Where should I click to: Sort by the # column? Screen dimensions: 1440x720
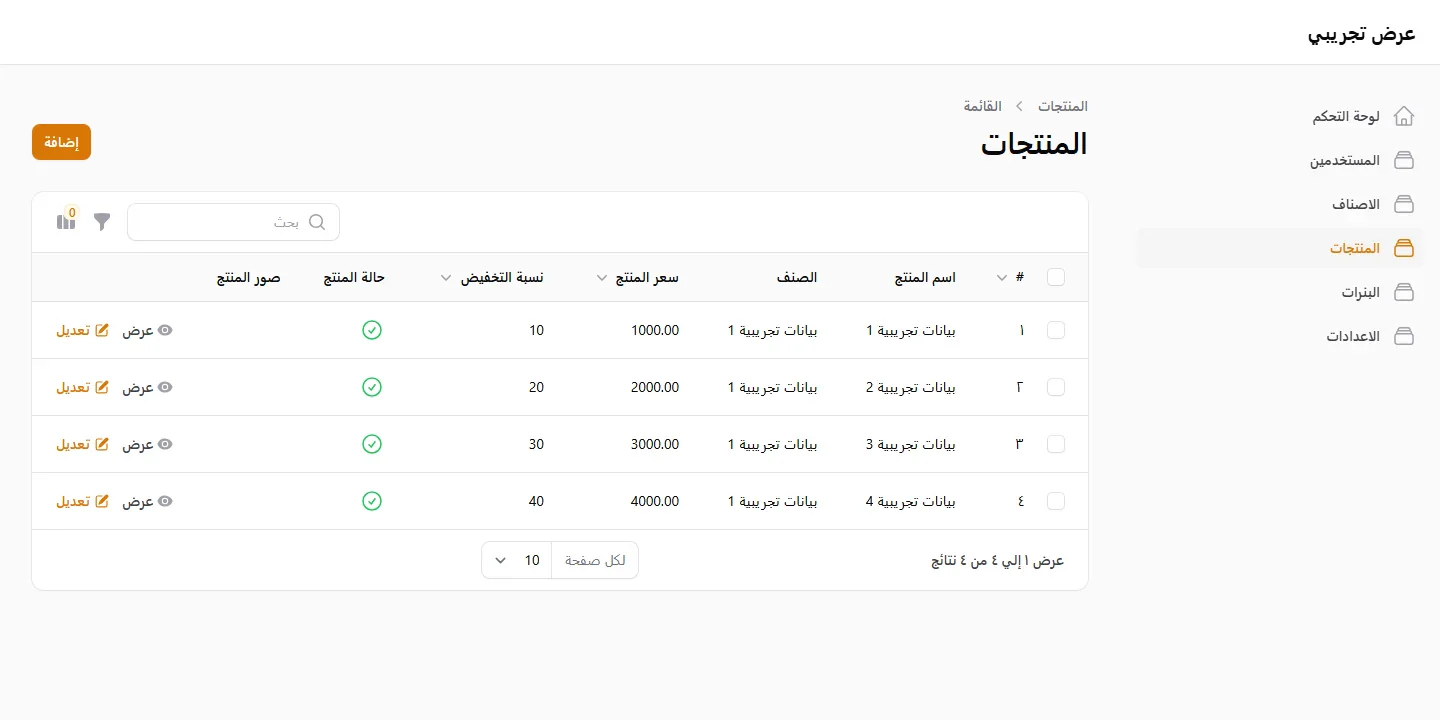click(x=1010, y=278)
